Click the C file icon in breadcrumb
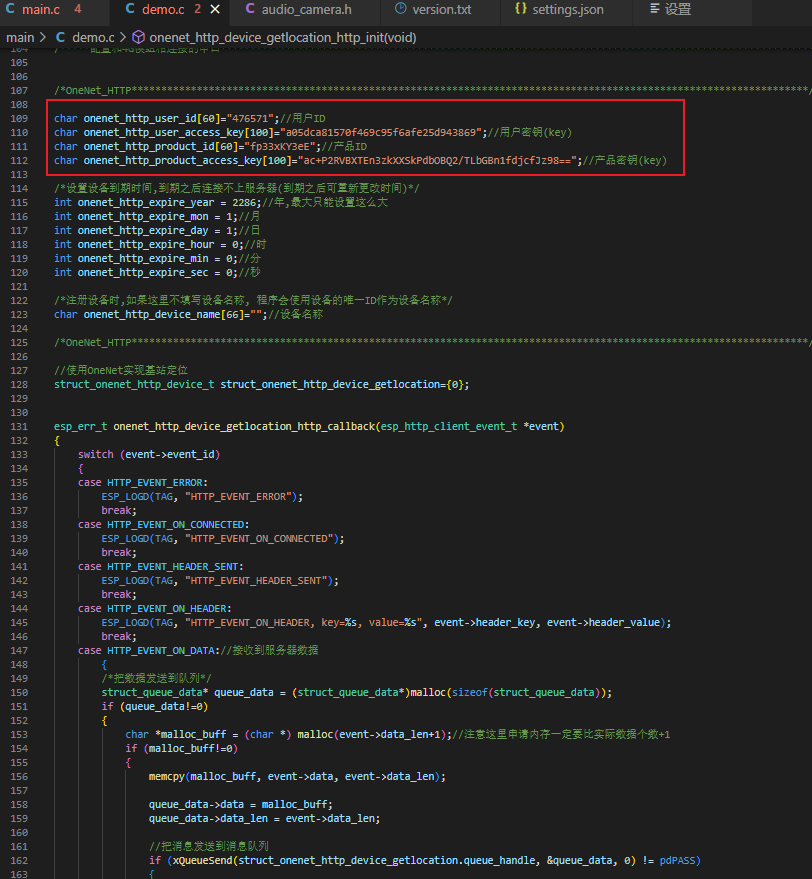Viewport: 812px width, 879px height. coord(61,38)
